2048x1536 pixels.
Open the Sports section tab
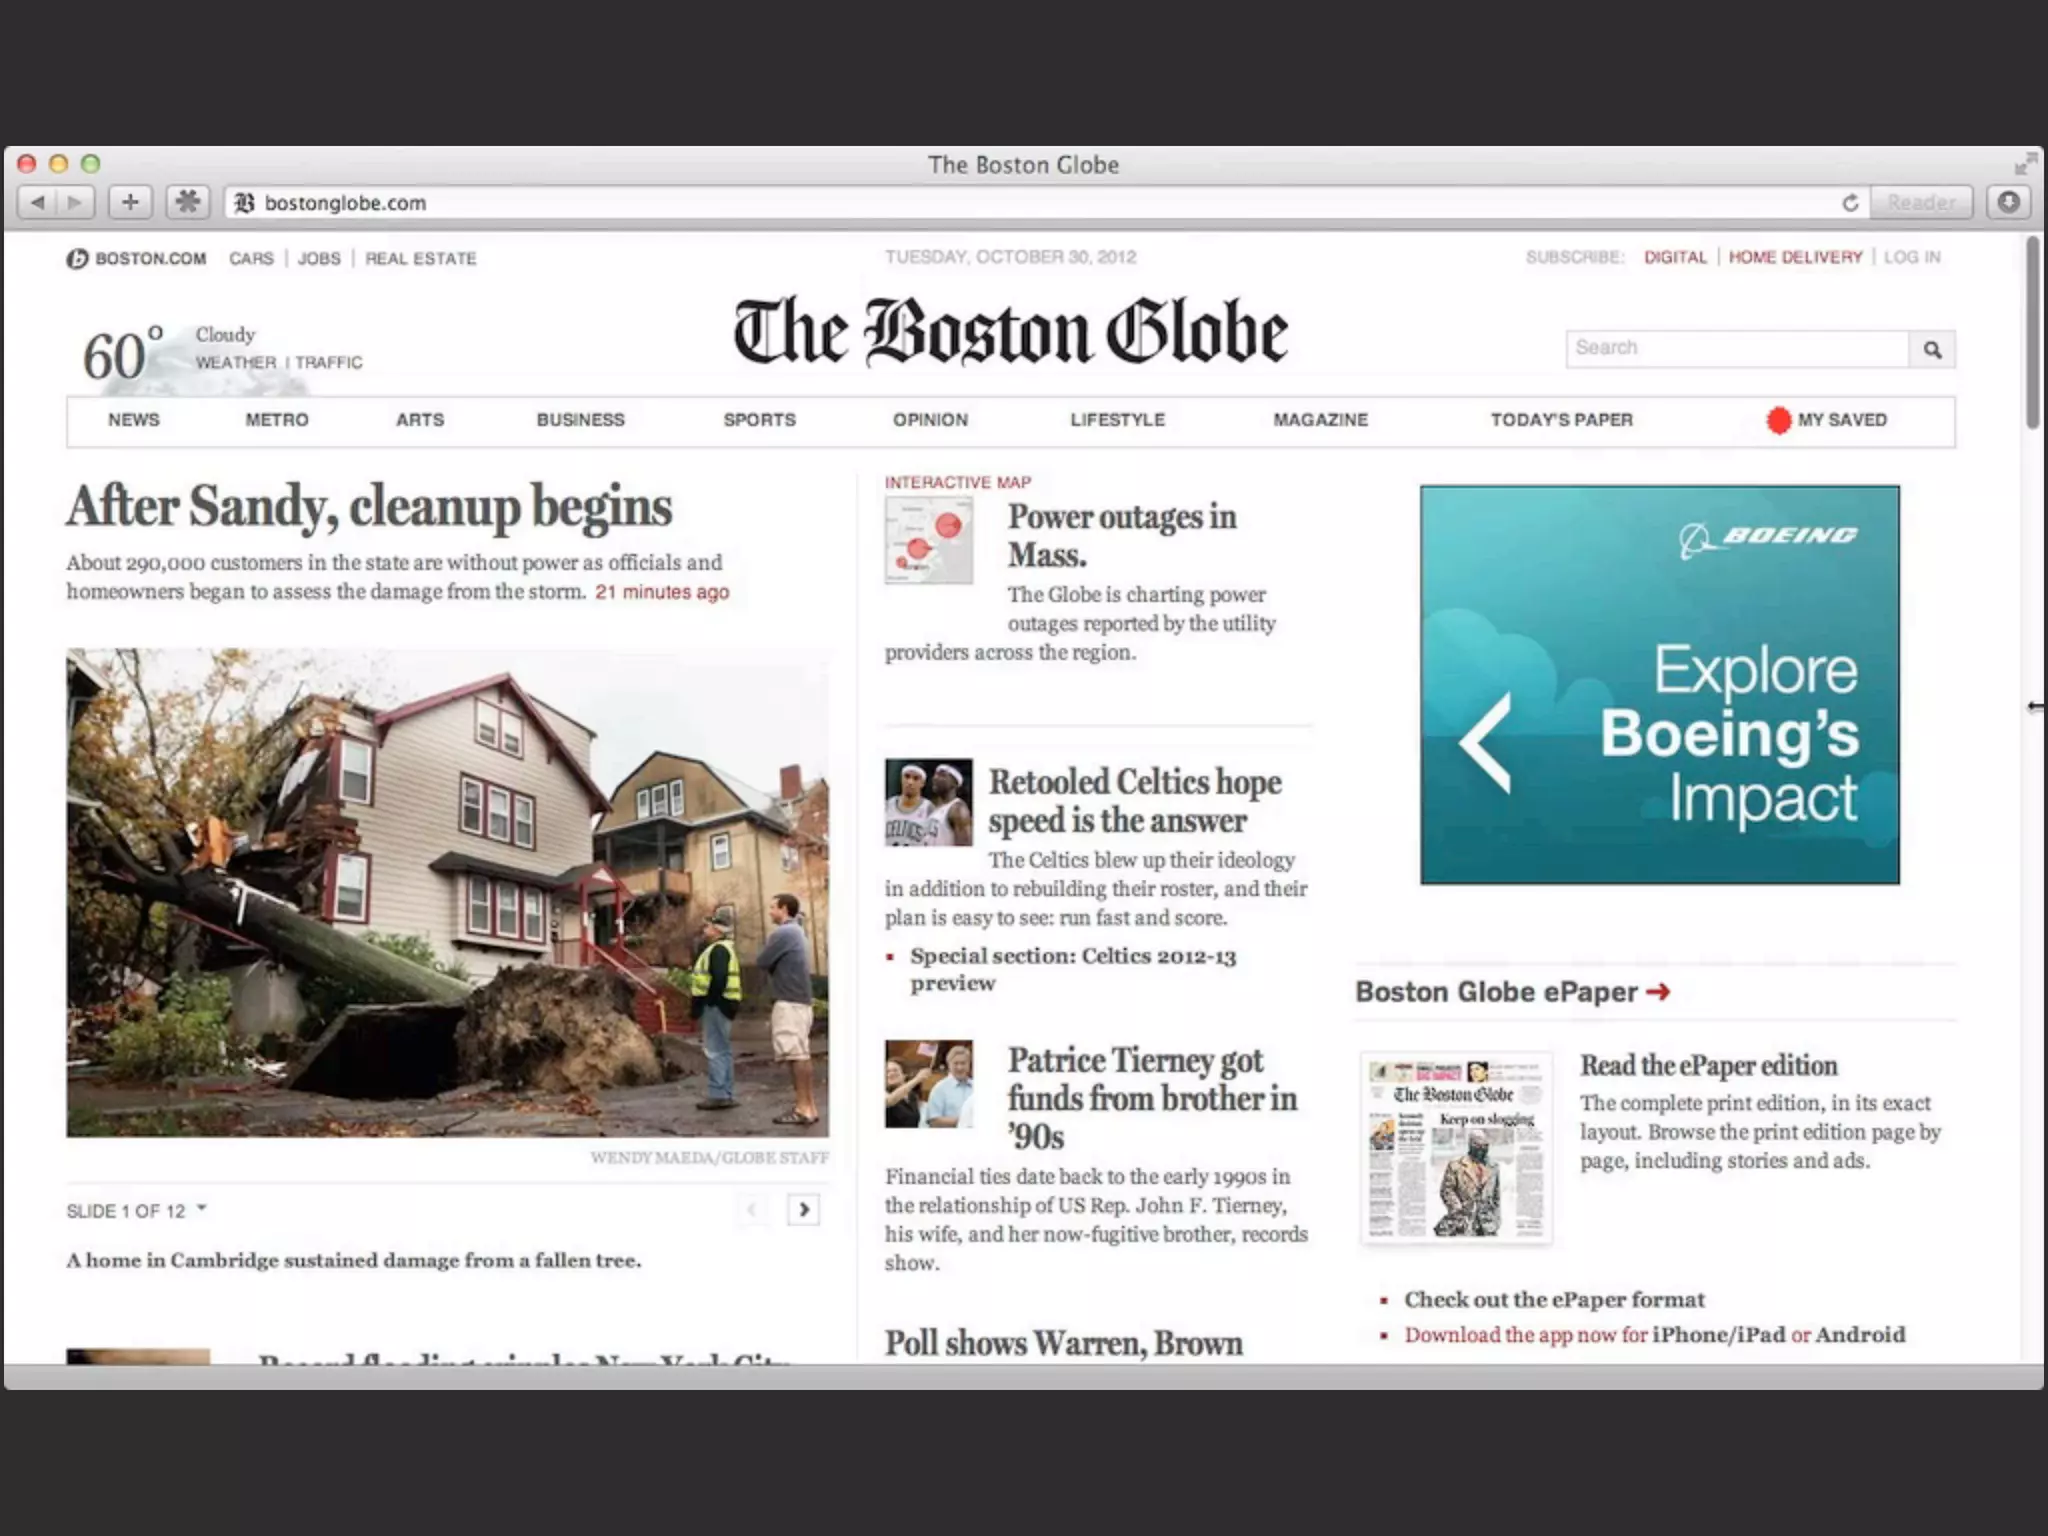pyautogui.click(x=759, y=420)
